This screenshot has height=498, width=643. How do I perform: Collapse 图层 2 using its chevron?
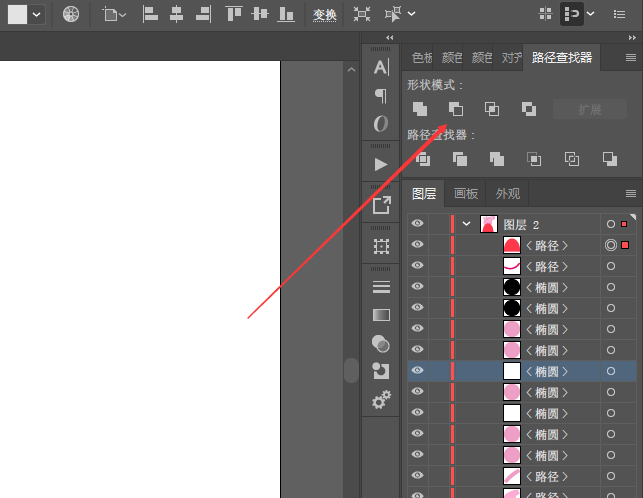click(x=466, y=224)
